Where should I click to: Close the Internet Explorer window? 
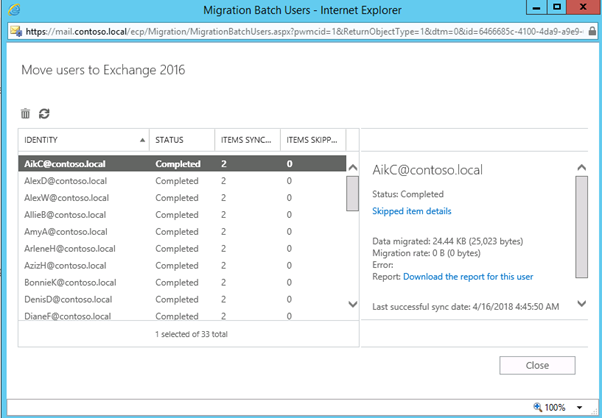pos(584,8)
